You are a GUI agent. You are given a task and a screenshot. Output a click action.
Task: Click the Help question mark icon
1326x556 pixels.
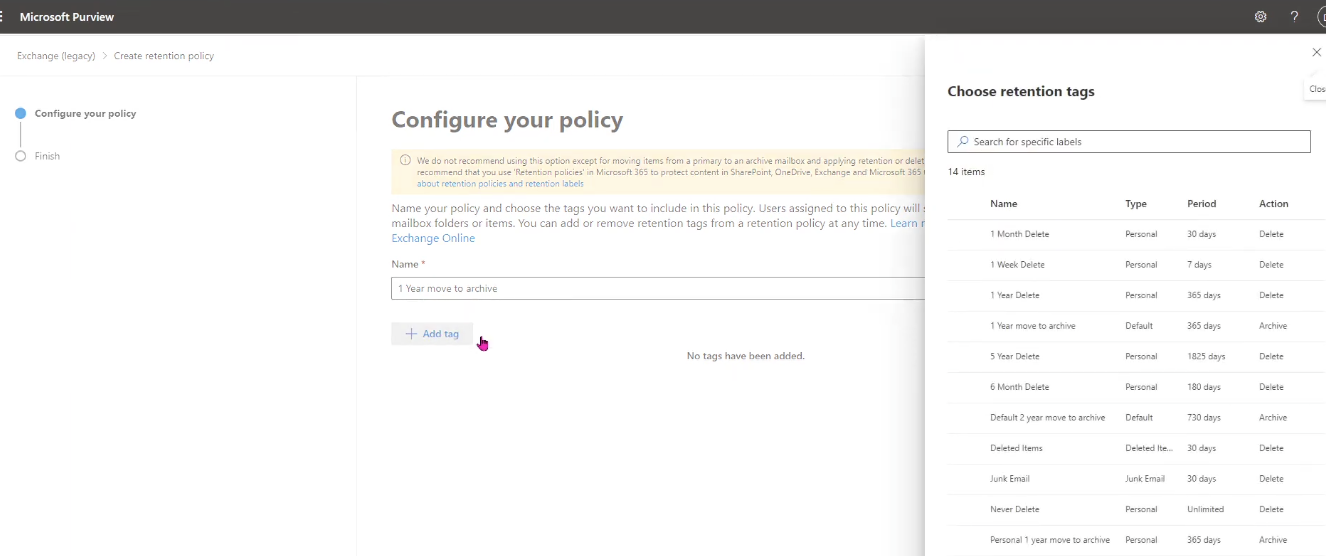pos(1294,17)
